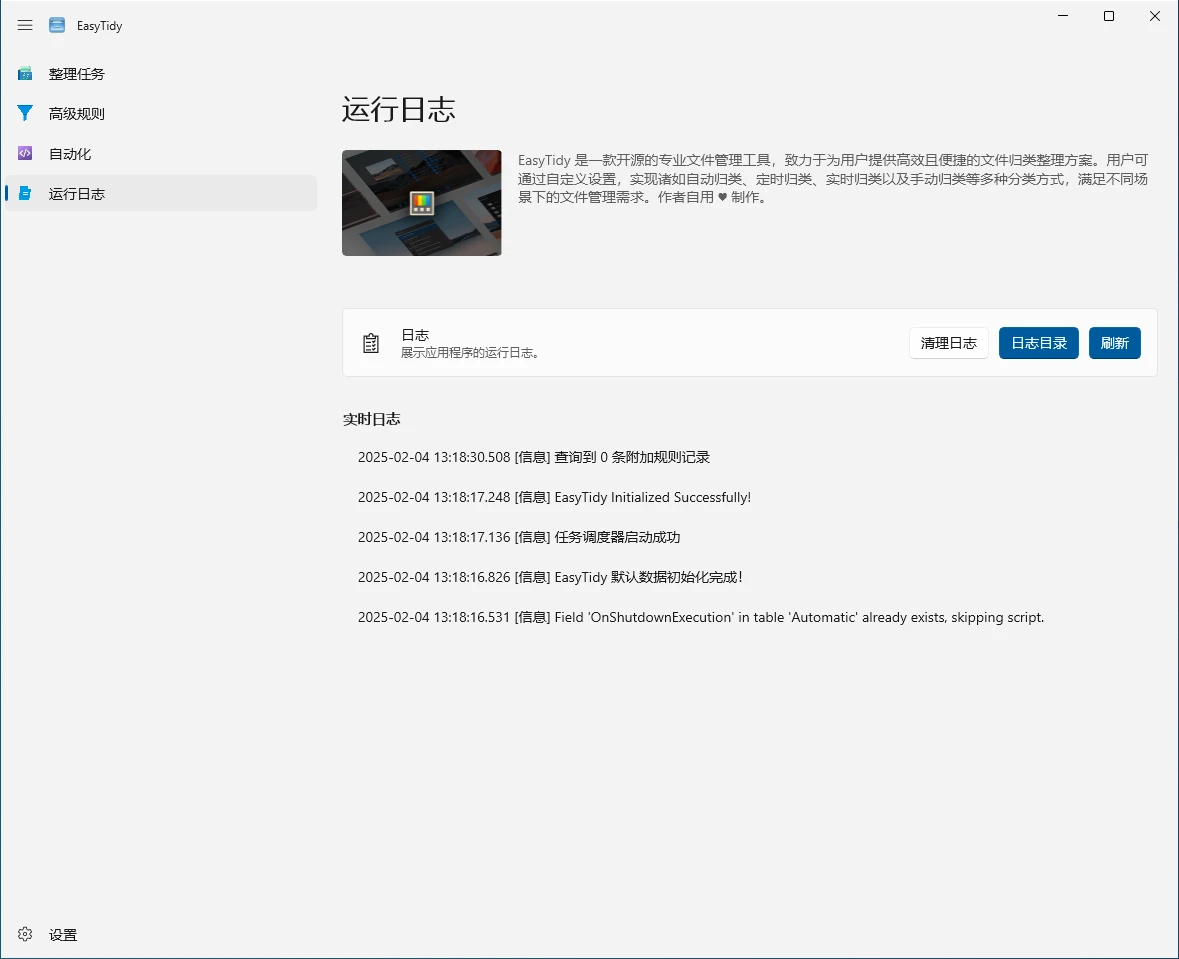Select the 'EasyTidy Initialized Successfully!' log line

click(x=553, y=497)
